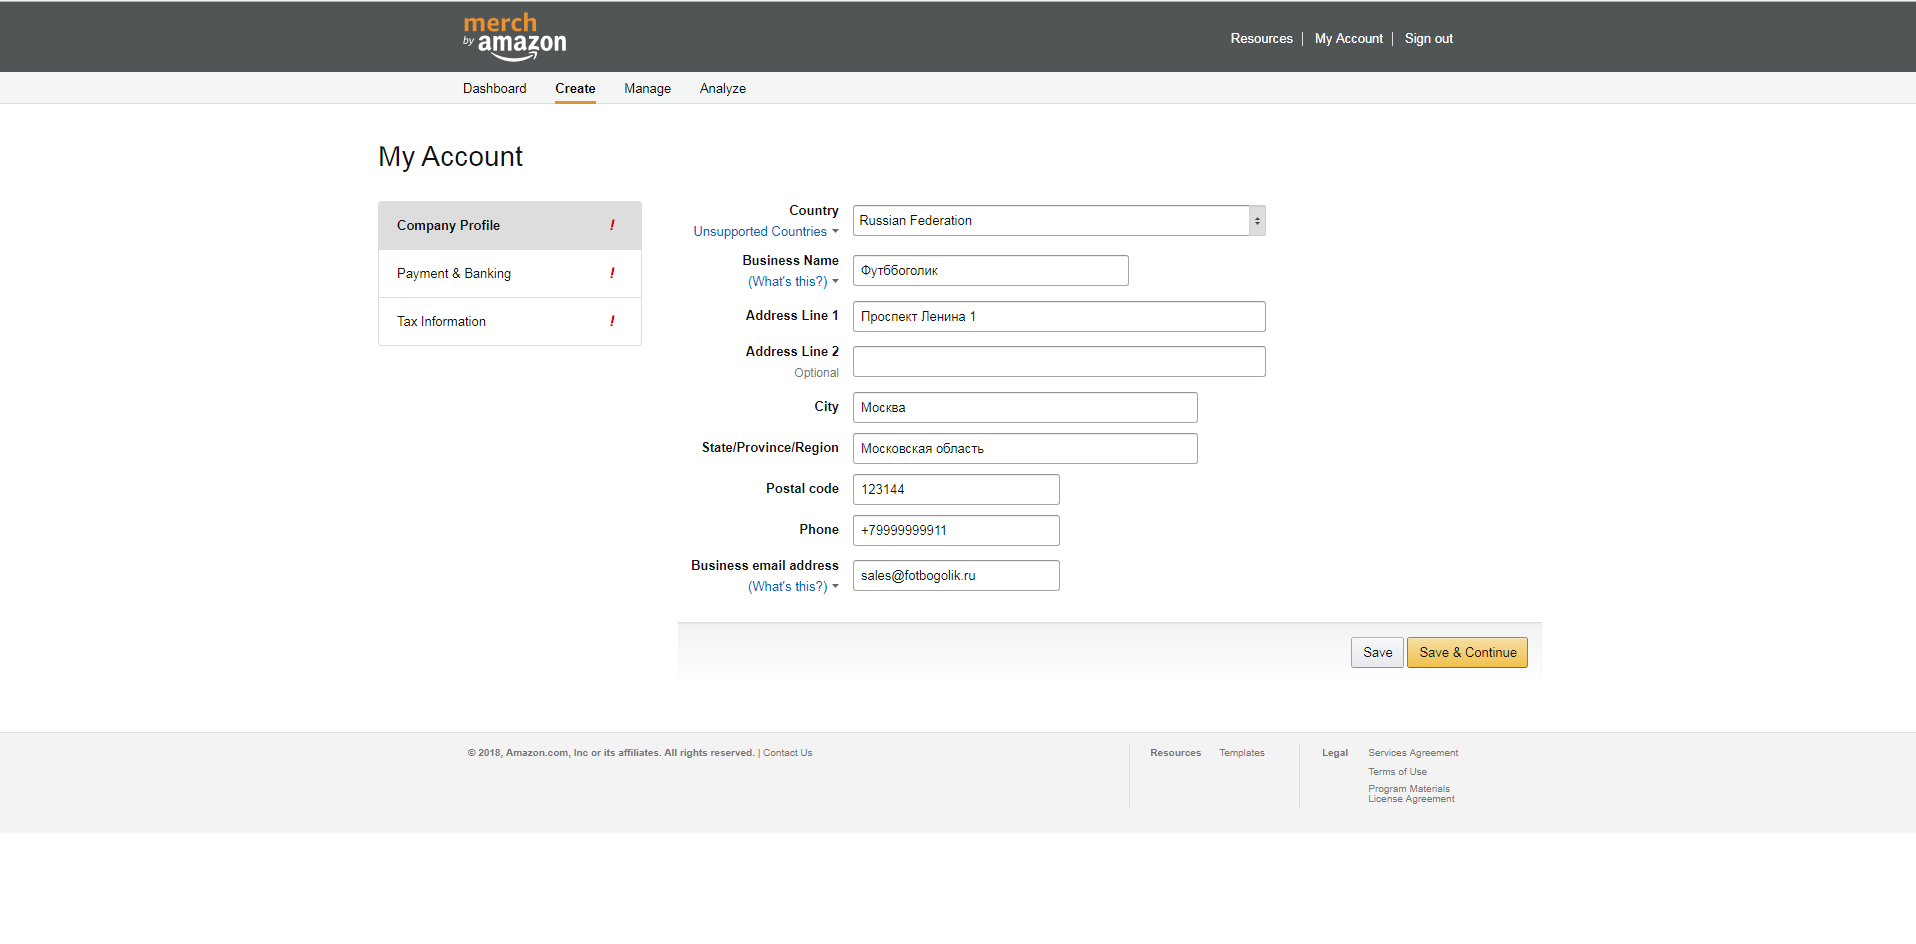Select Payment & Banking section
Image resolution: width=1916 pixels, height=944 pixels.
454,273
